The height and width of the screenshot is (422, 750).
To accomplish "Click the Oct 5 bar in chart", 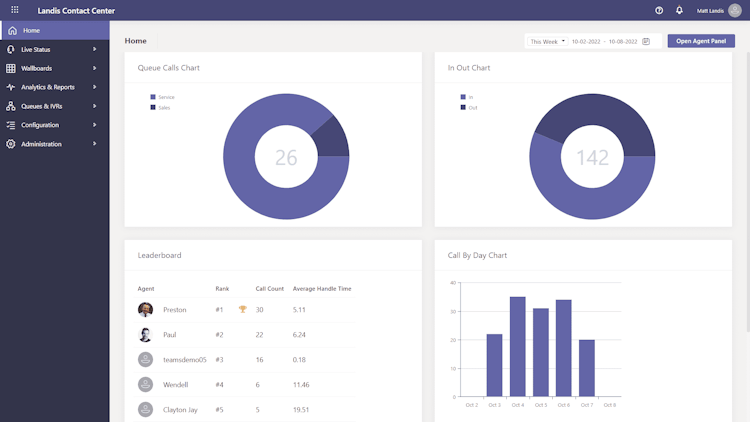I will [540, 352].
